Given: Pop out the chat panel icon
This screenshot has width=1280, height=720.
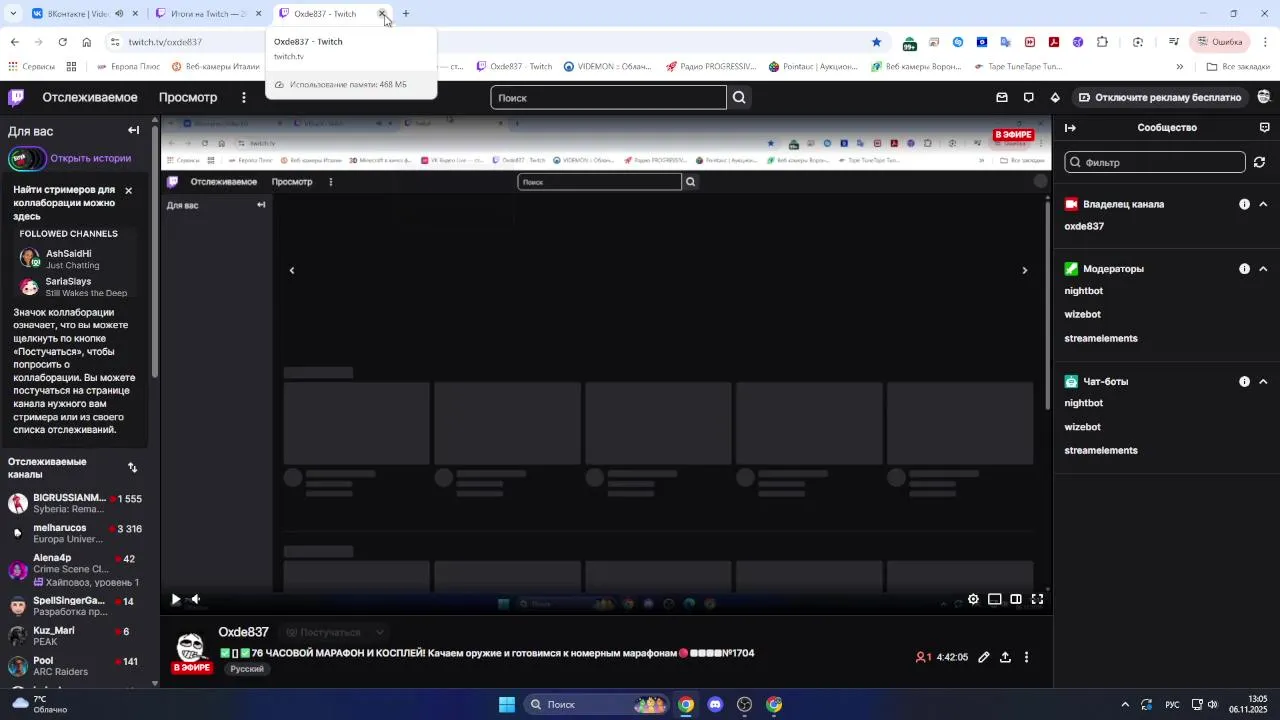Looking at the screenshot, I should tap(1265, 128).
